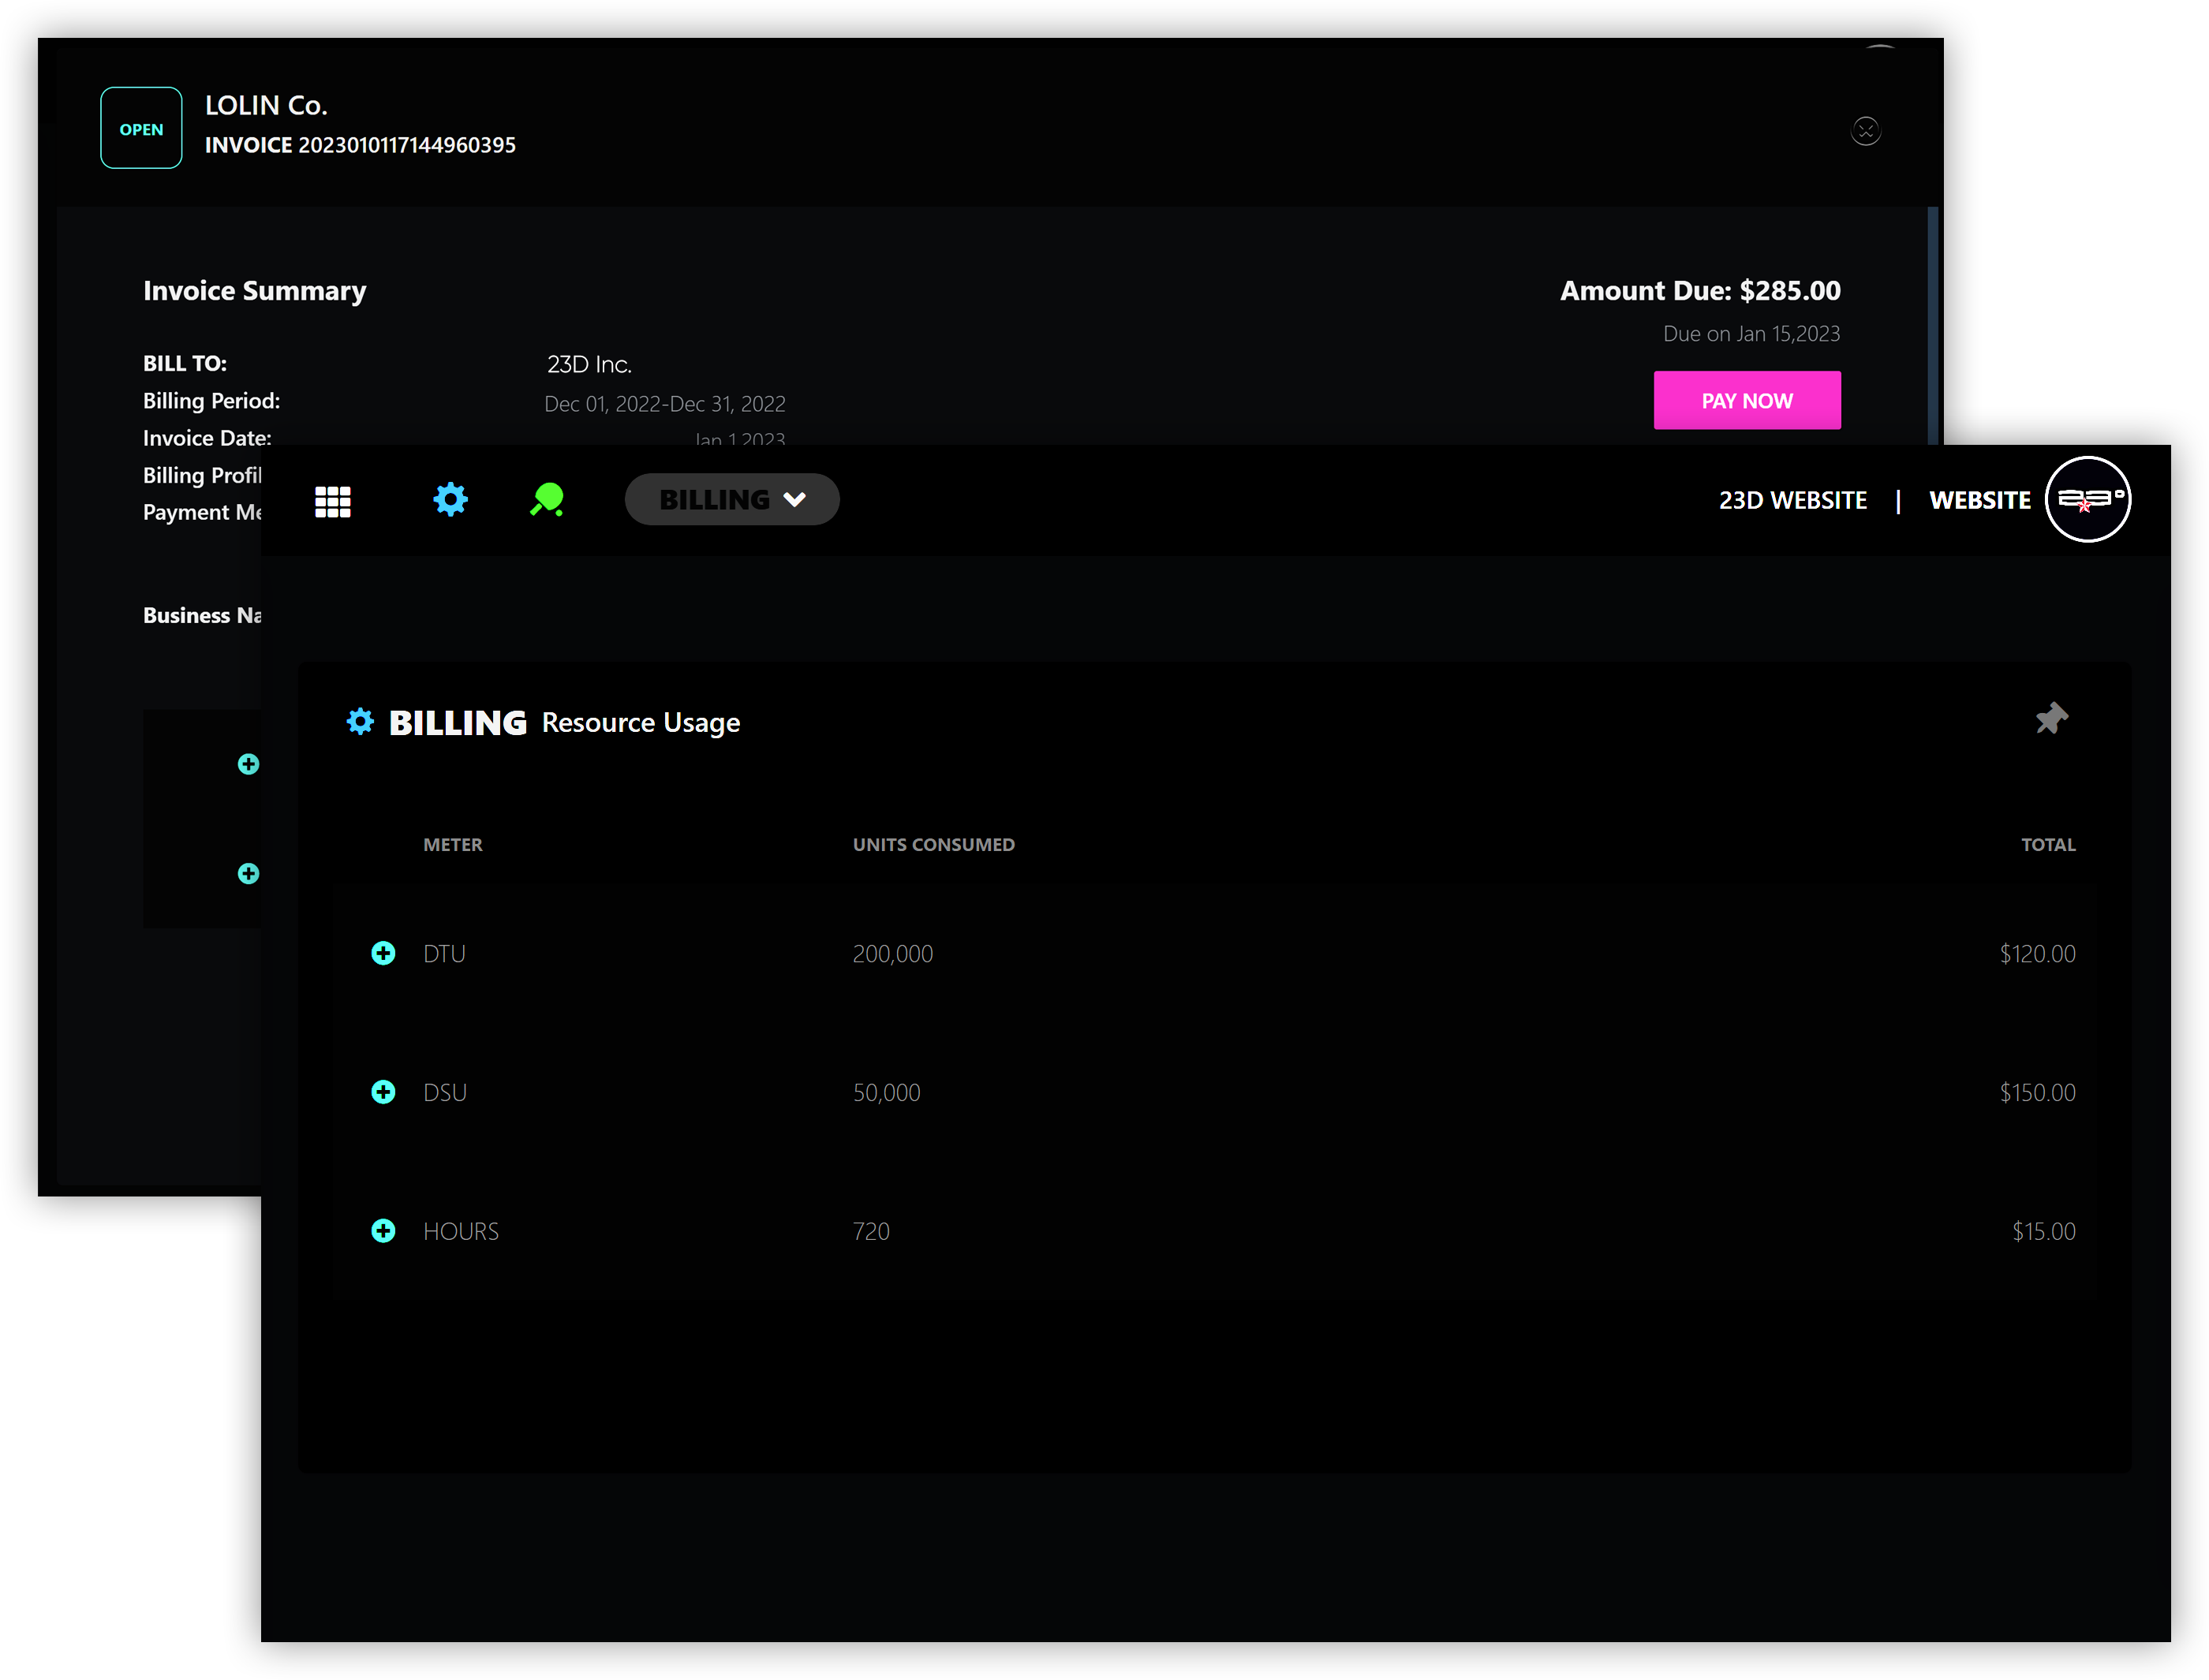The width and height of the screenshot is (2209, 1680).
Task: Click the TOTAL column header
Action: [x=2047, y=845]
